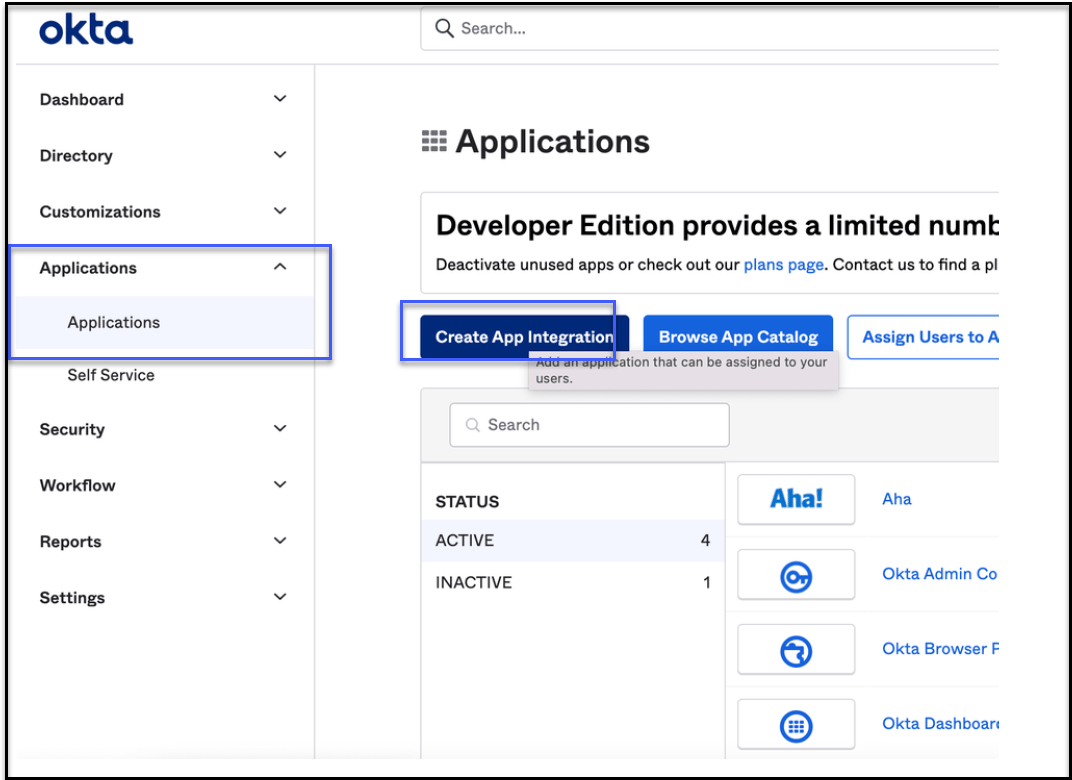1072x780 pixels.
Task: Open the Okta Browser Plugin link
Action: 940,649
